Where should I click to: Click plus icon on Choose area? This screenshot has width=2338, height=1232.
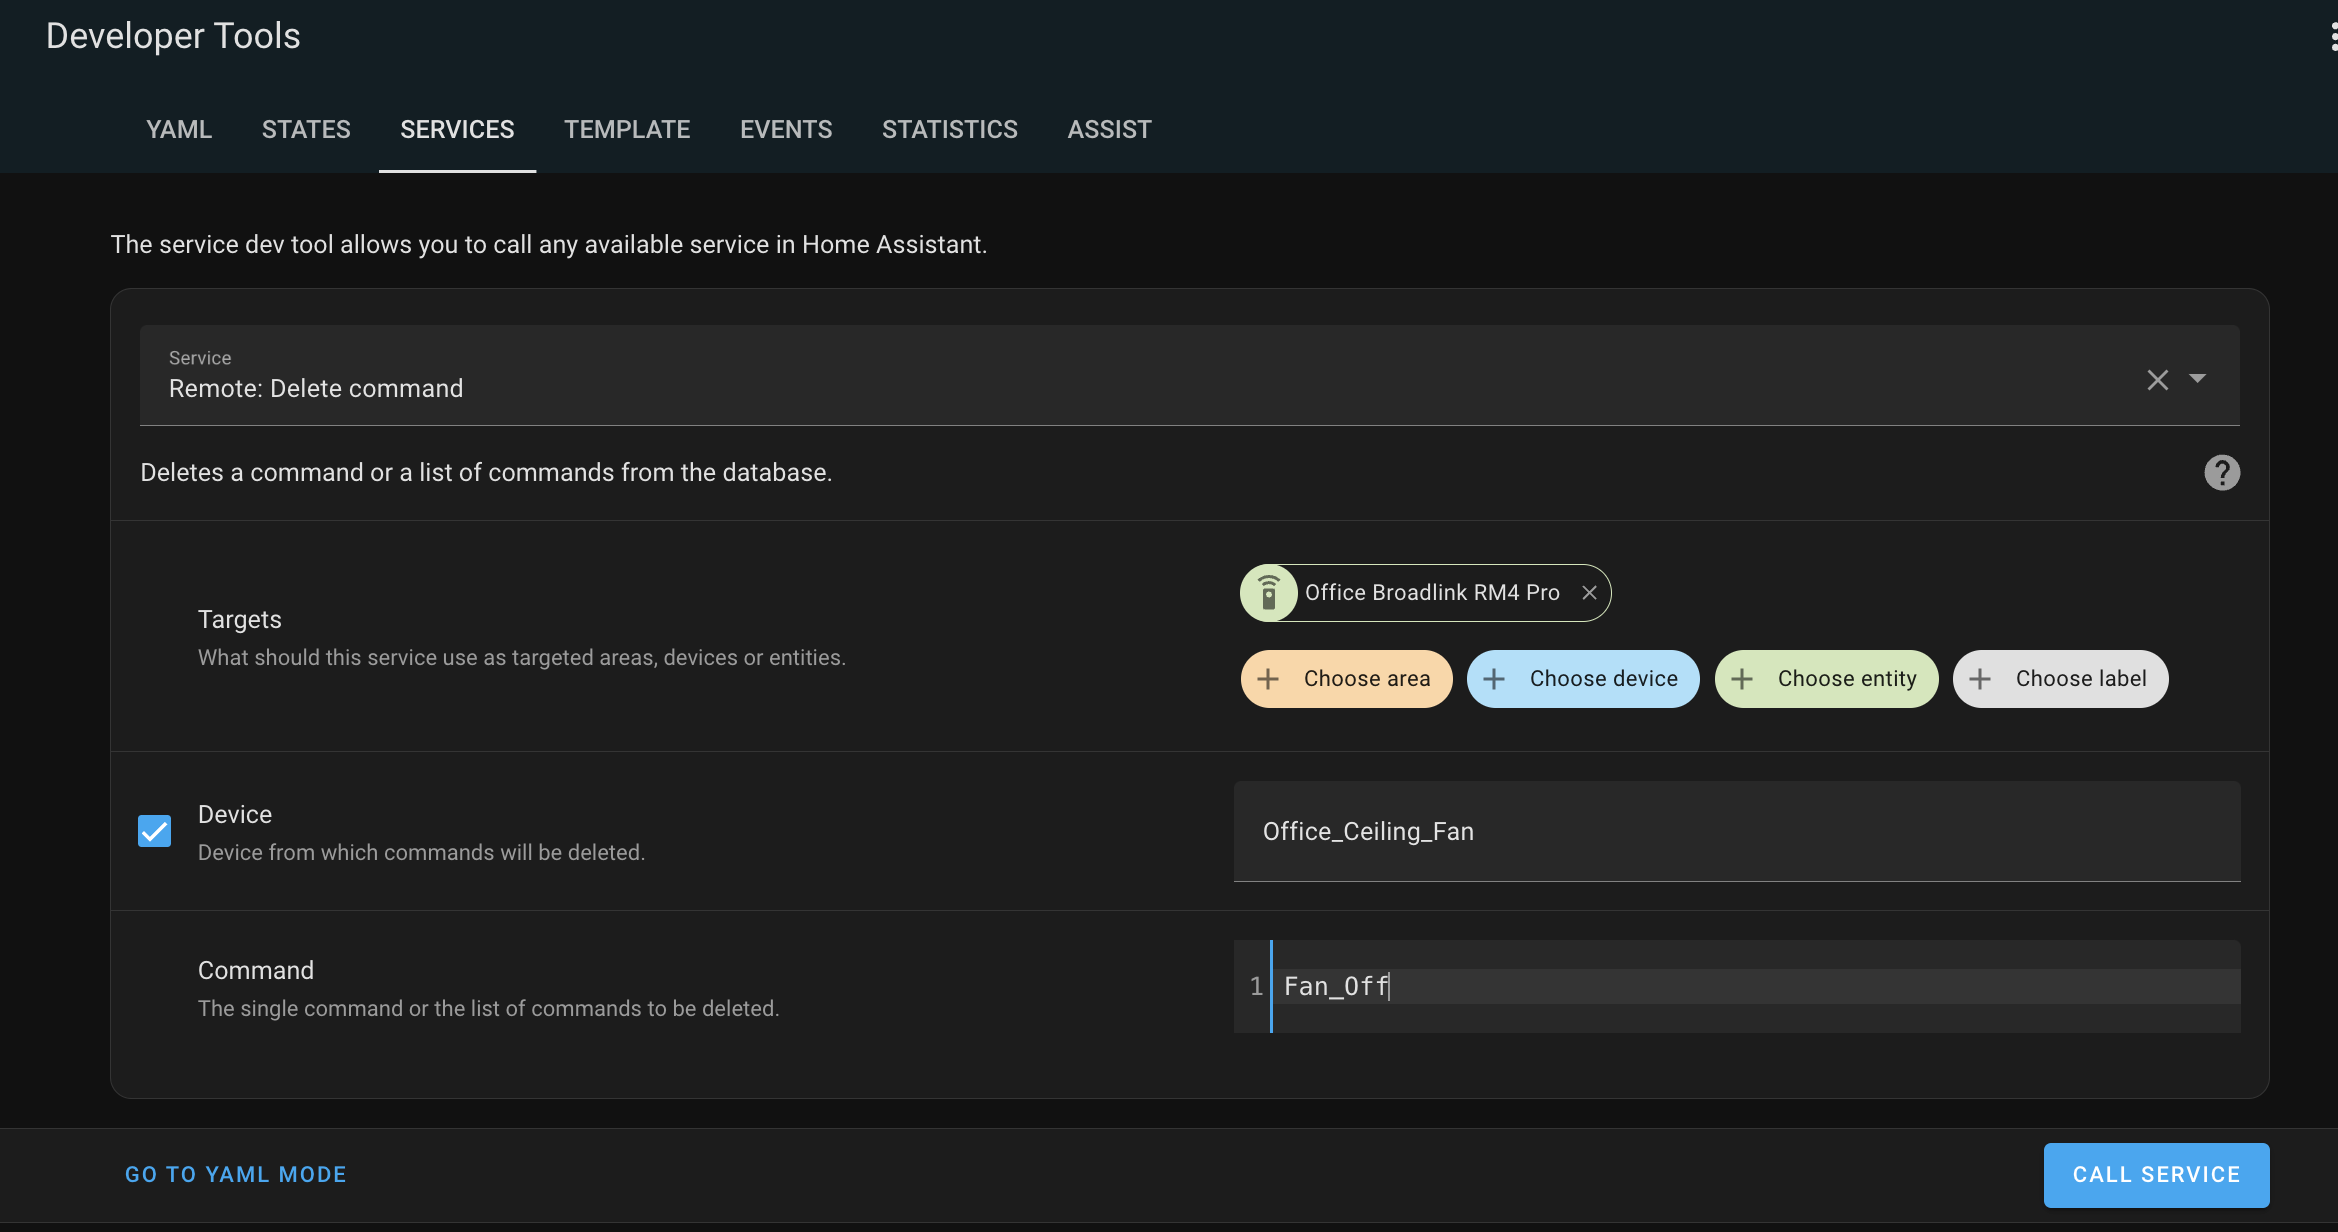[x=1268, y=679]
